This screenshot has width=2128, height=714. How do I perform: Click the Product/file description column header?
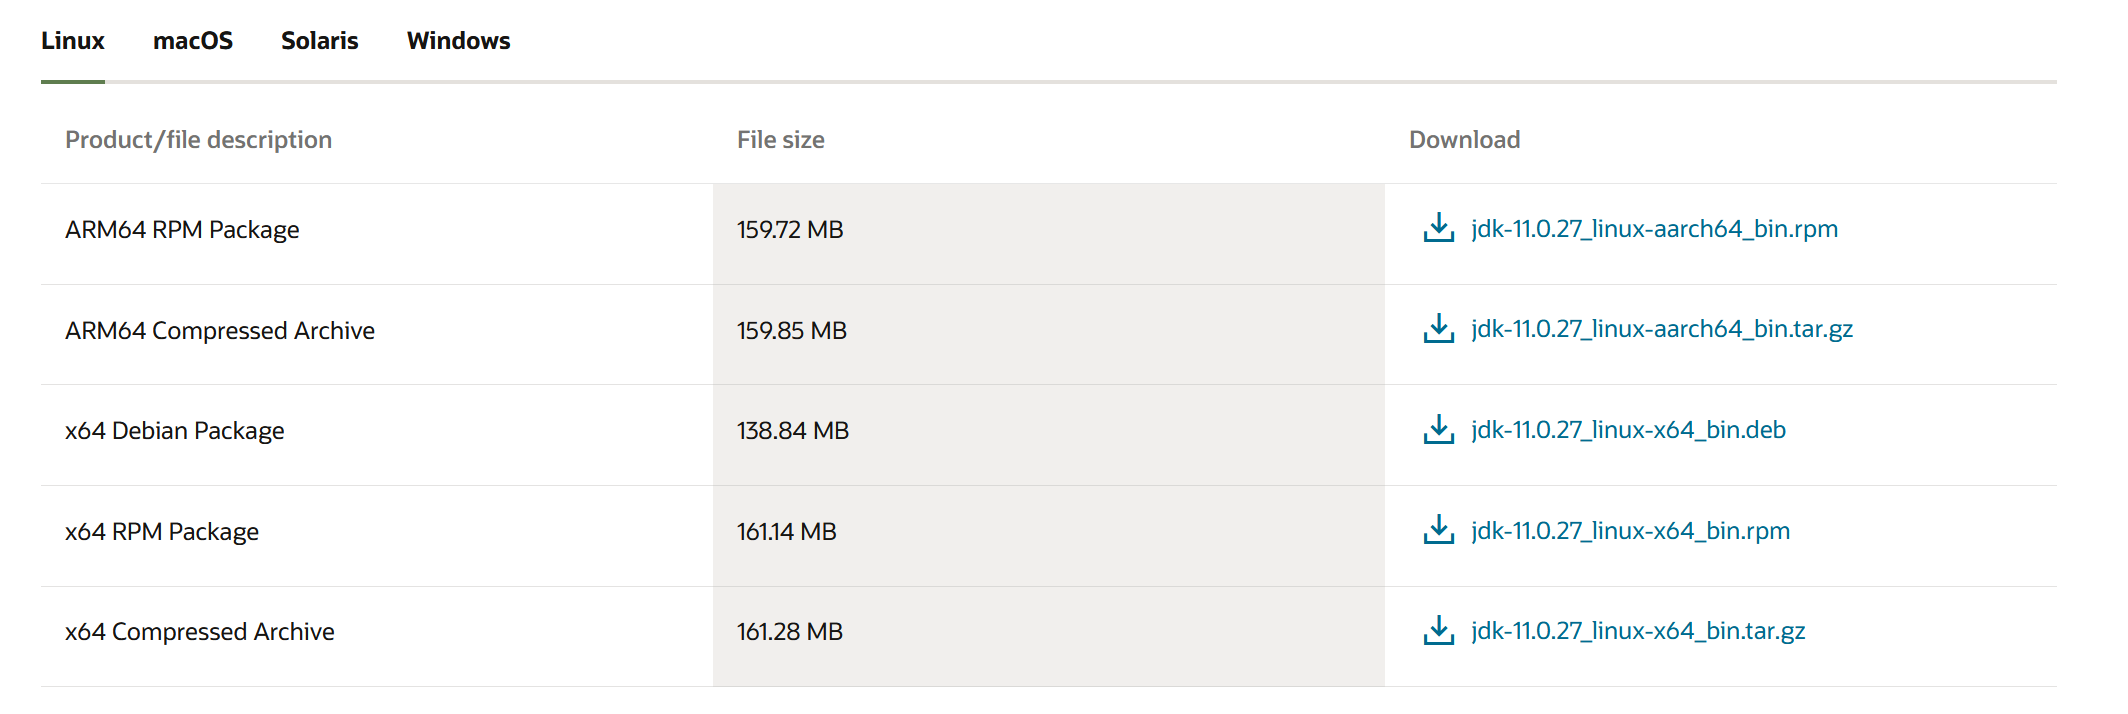[x=198, y=140]
